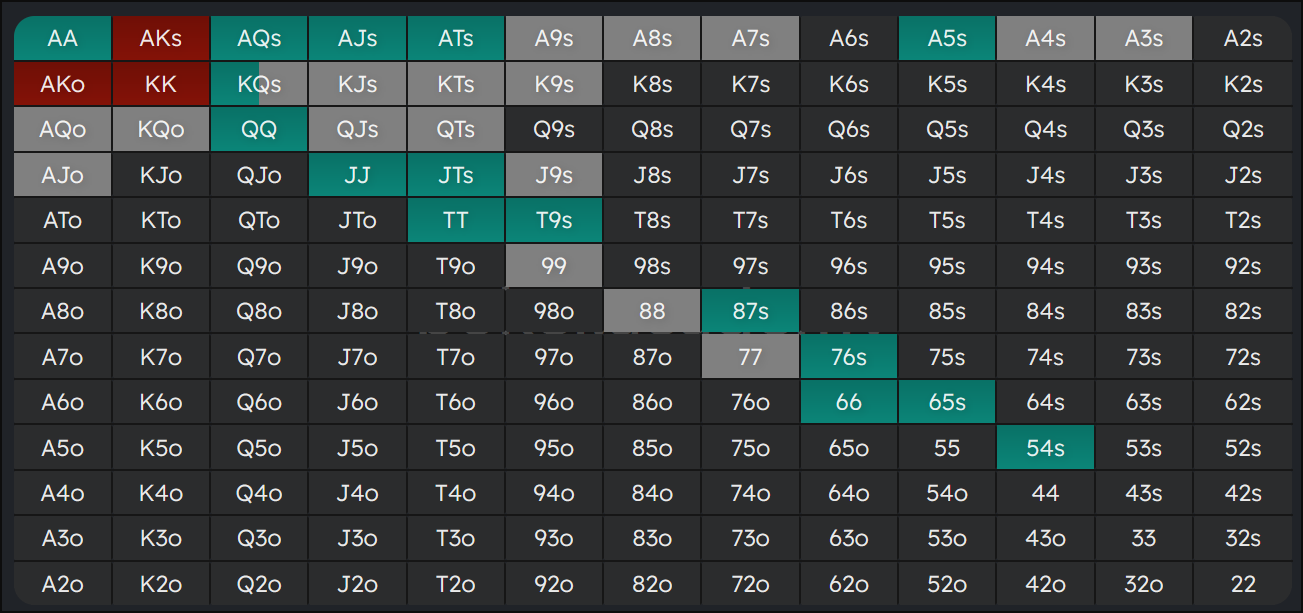This screenshot has width=1303, height=613.
Task: Select the 54s hand cell
Action: pos(1045,448)
